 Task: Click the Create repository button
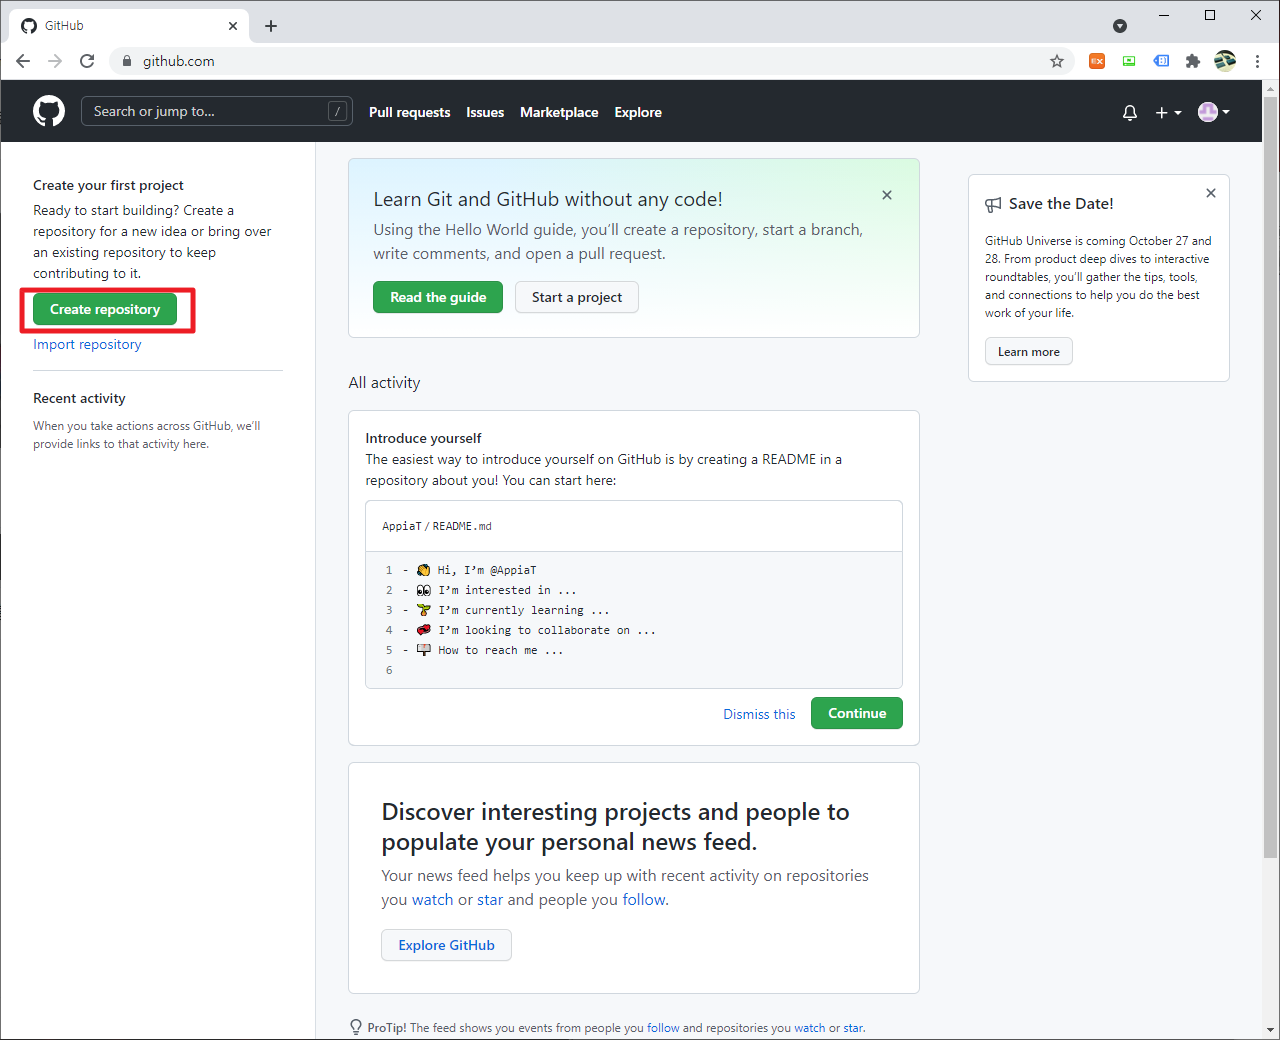105,309
